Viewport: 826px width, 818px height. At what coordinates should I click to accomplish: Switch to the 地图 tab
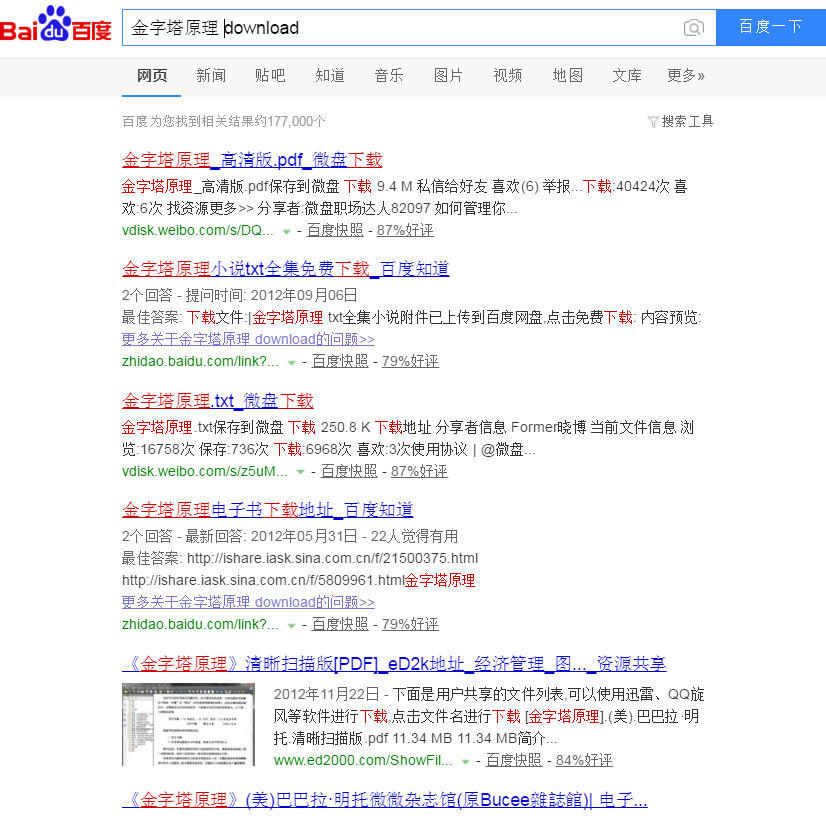coord(567,76)
